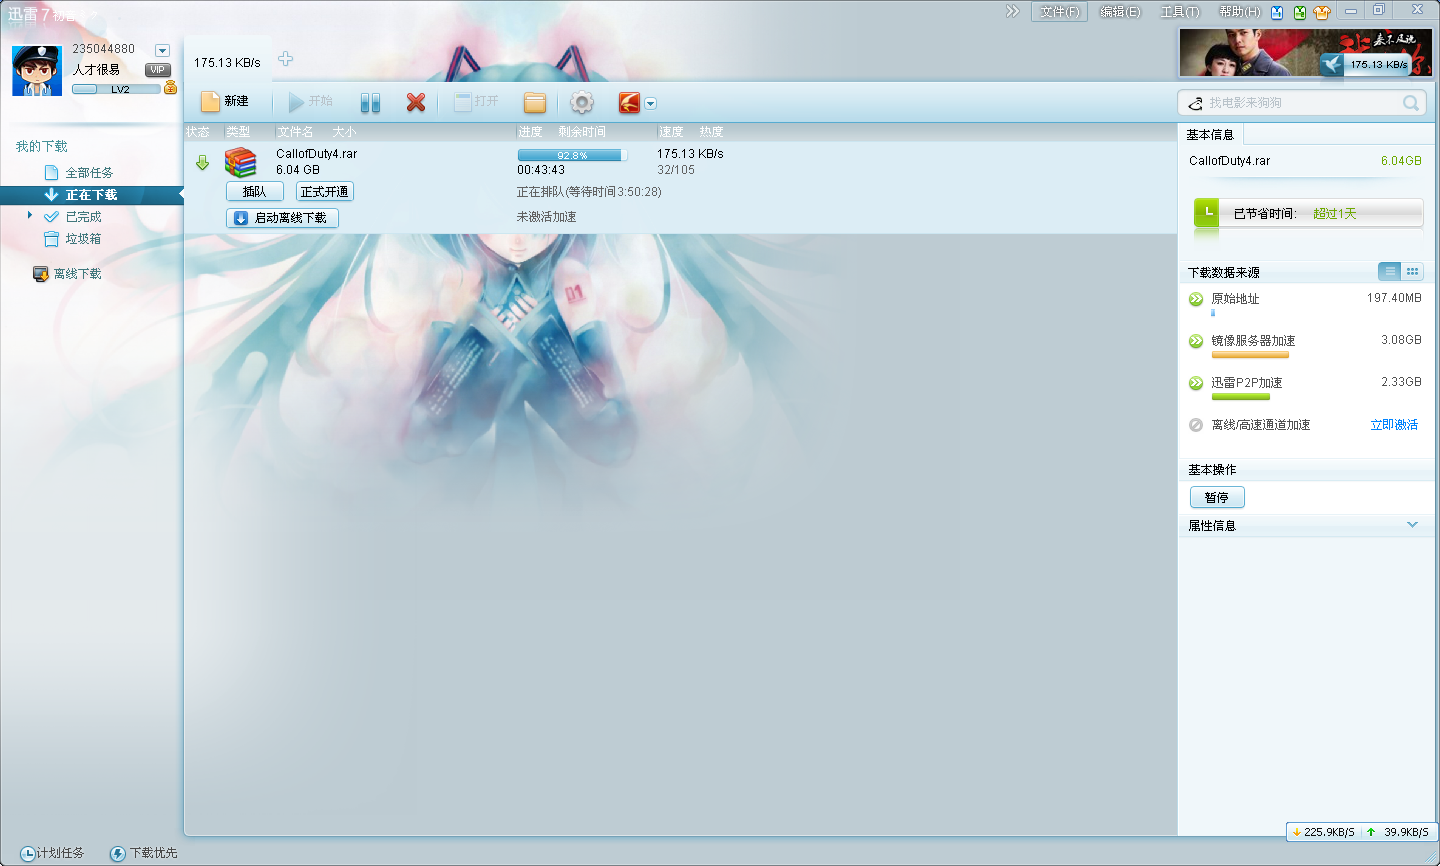Click the 插队 button

[255, 192]
